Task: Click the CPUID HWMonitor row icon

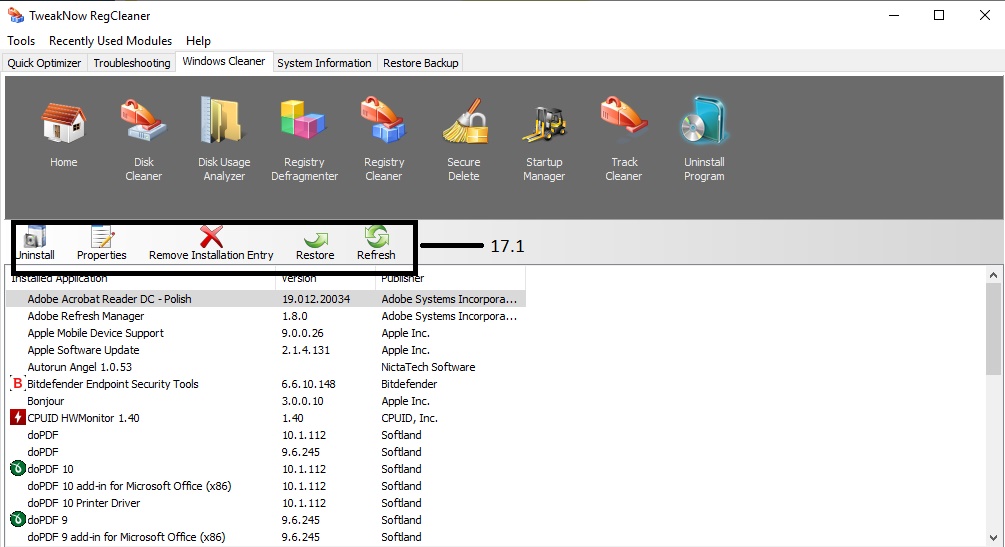Action: tap(17, 417)
